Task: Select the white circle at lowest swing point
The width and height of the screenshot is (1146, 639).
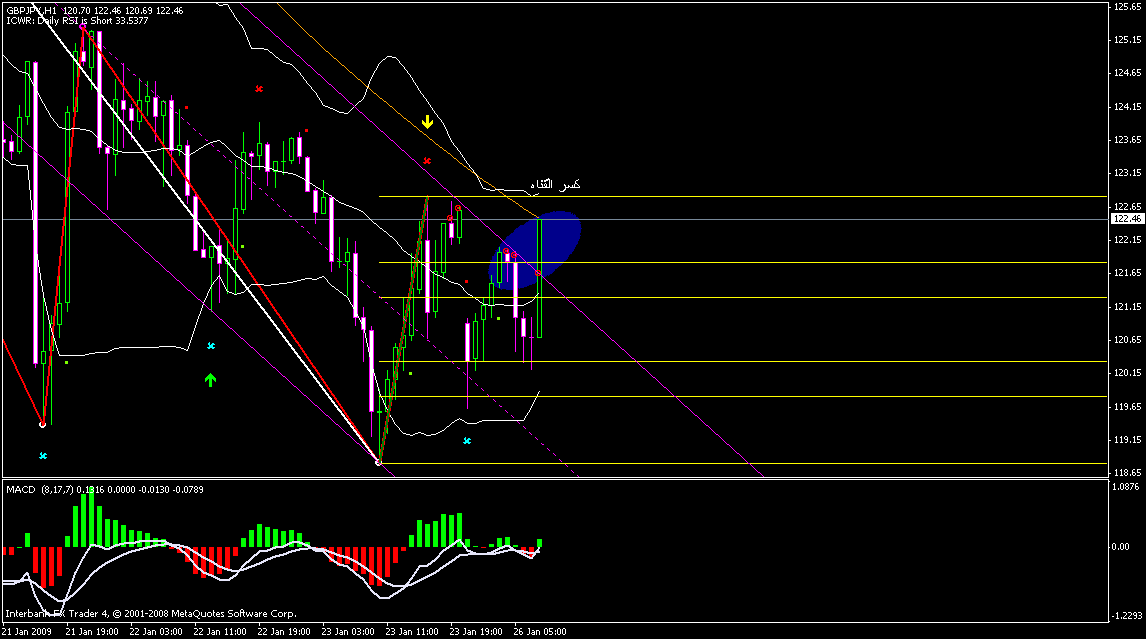Action: [378, 461]
